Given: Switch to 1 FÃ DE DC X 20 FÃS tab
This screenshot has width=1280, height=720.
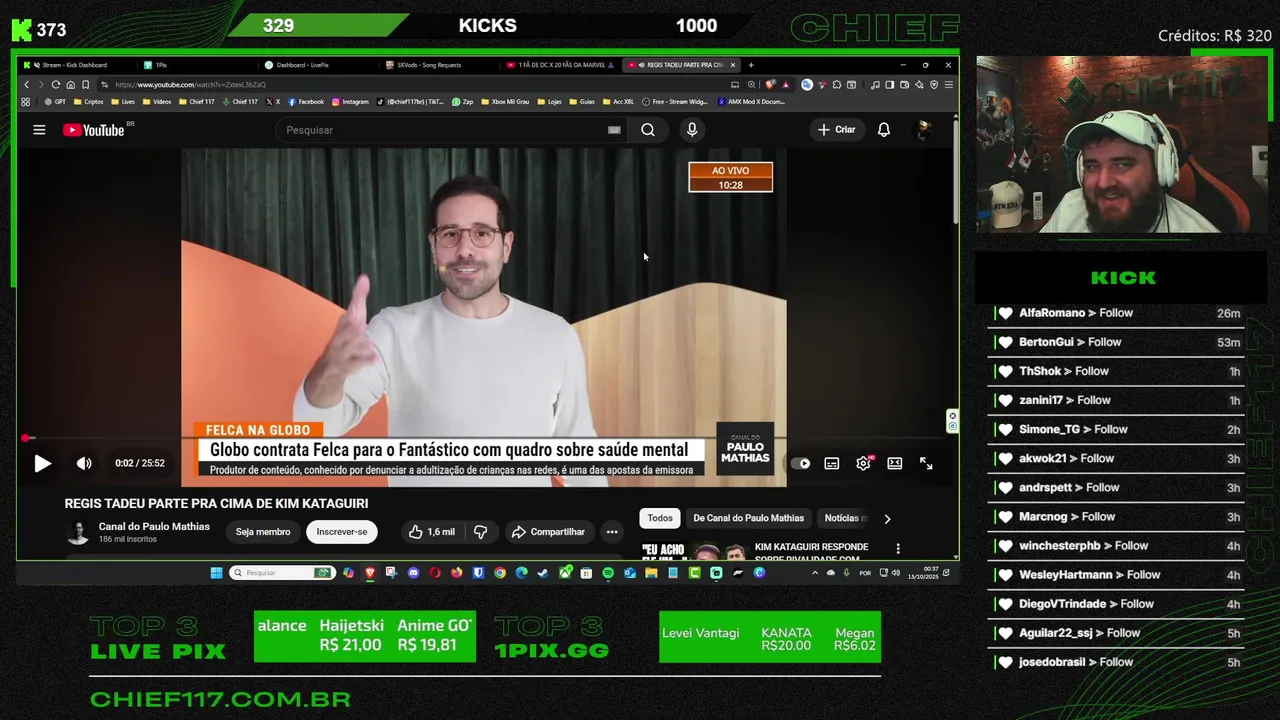Looking at the screenshot, I should pos(558,65).
